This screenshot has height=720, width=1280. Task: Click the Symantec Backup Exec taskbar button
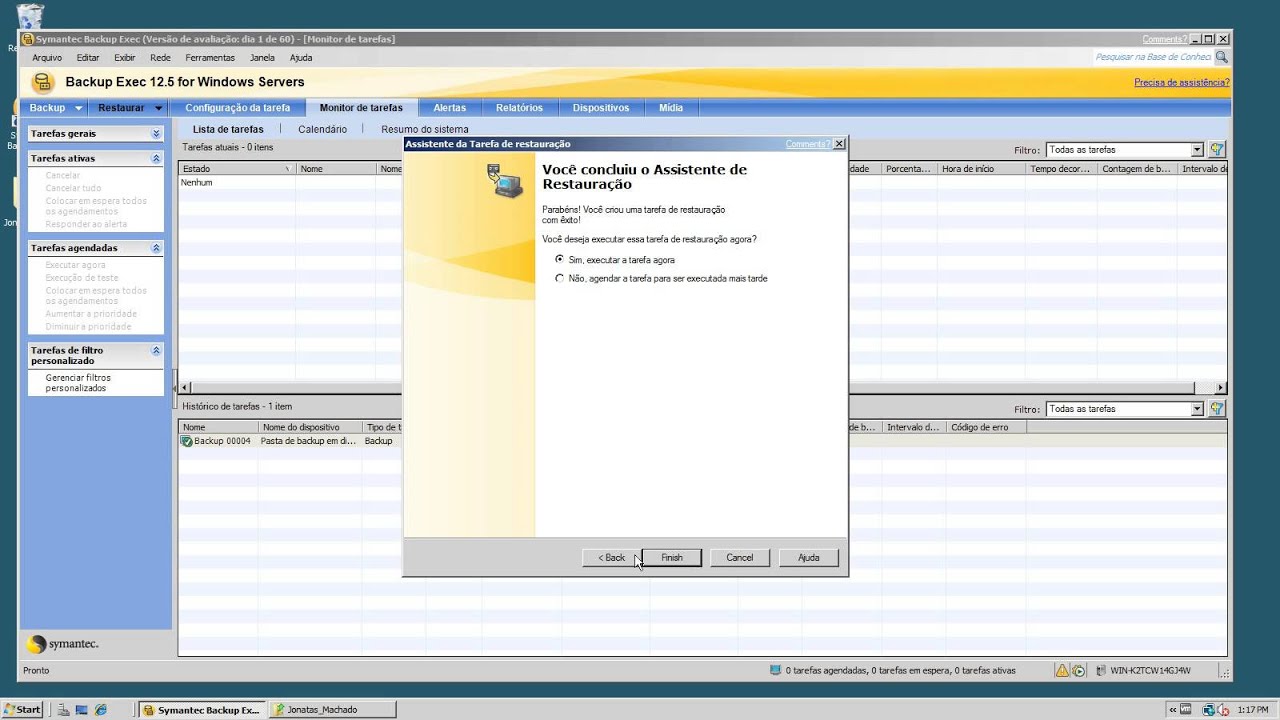pyautogui.click(x=203, y=710)
